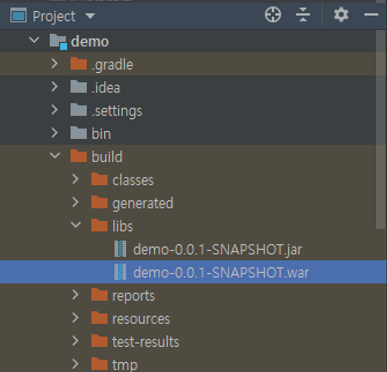Click the resources folder icon
The width and height of the screenshot is (387, 372).
[x=99, y=318]
